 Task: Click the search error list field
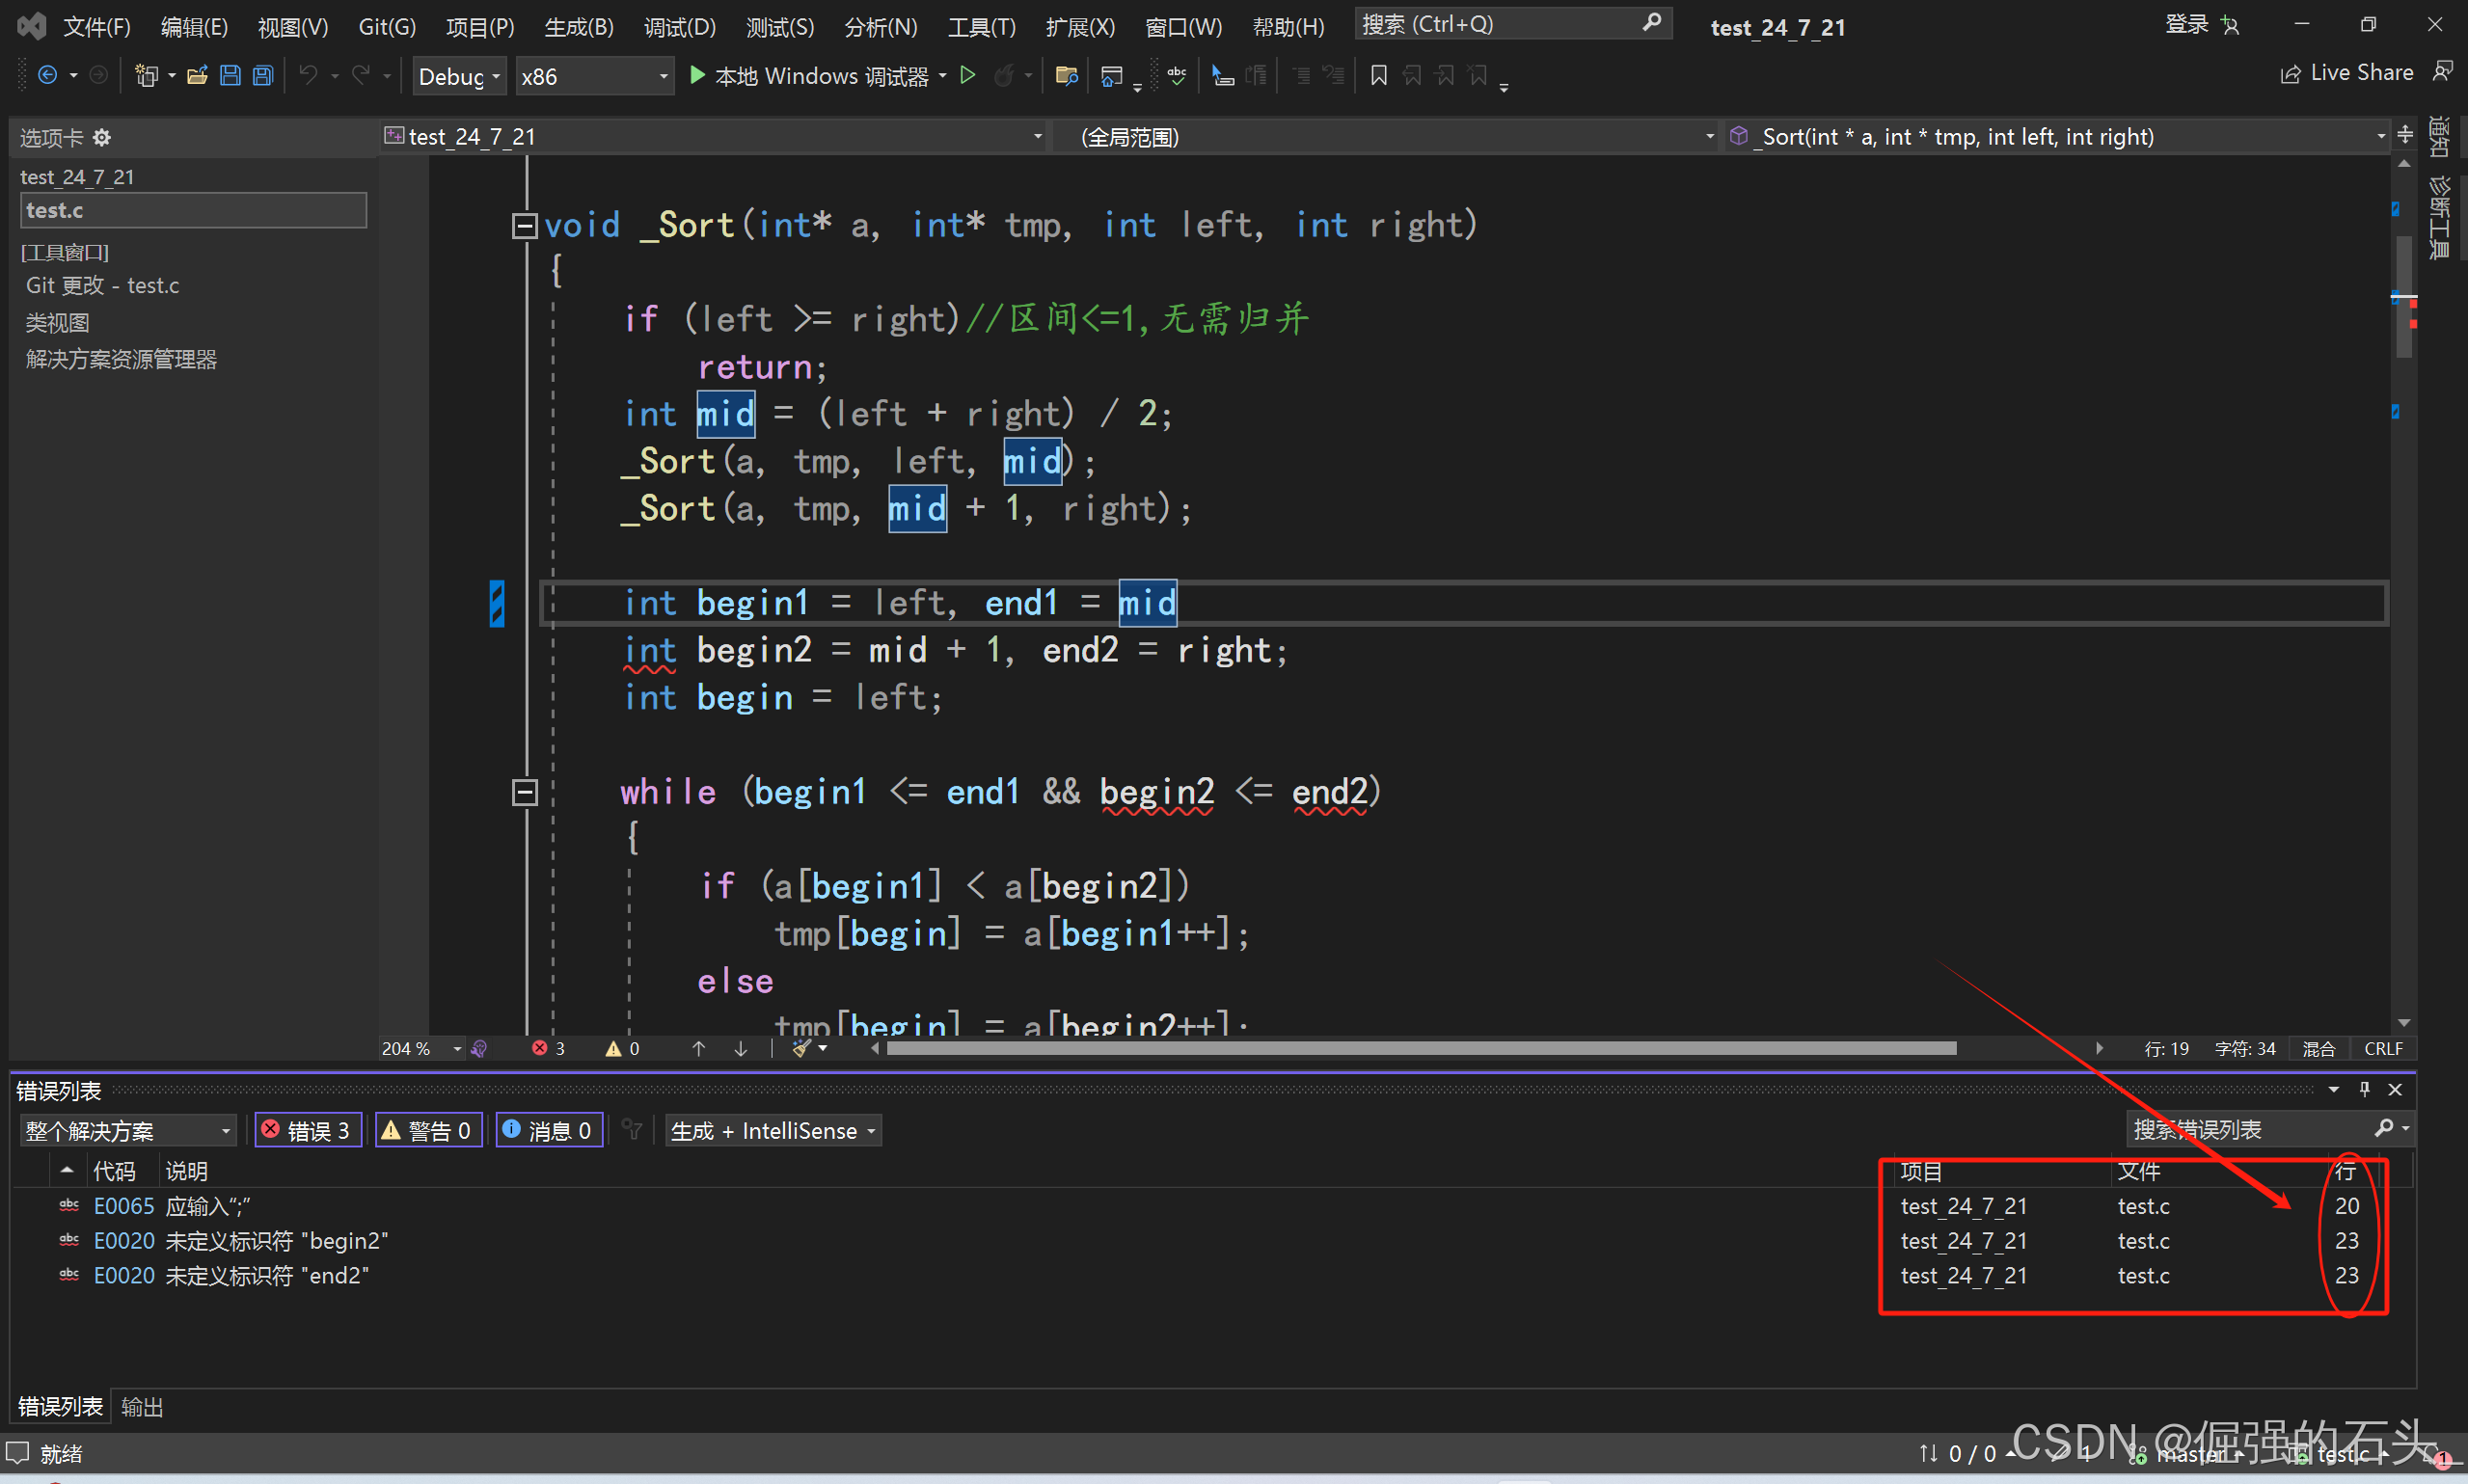2250,1129
